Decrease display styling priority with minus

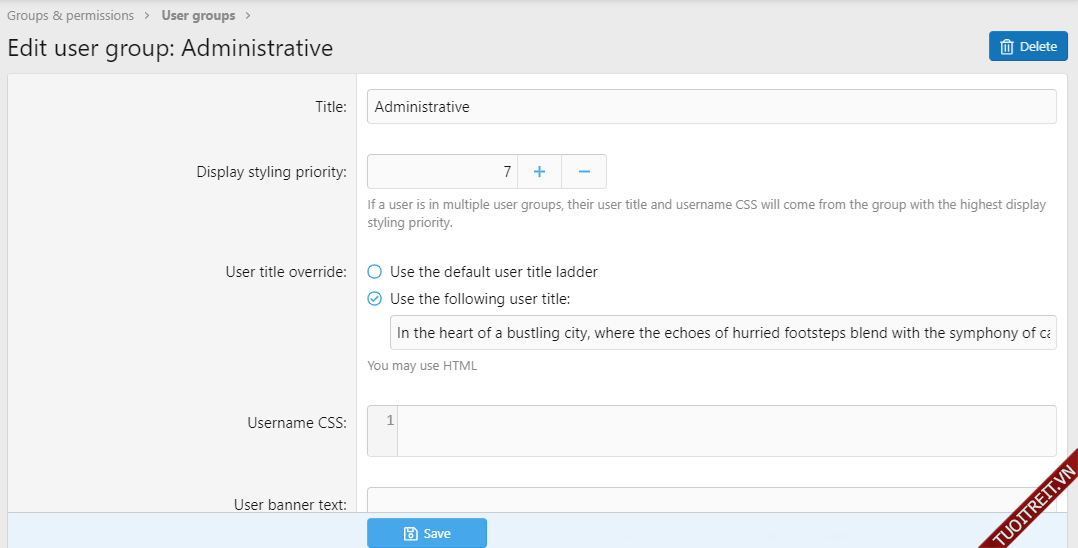point(584,172)
